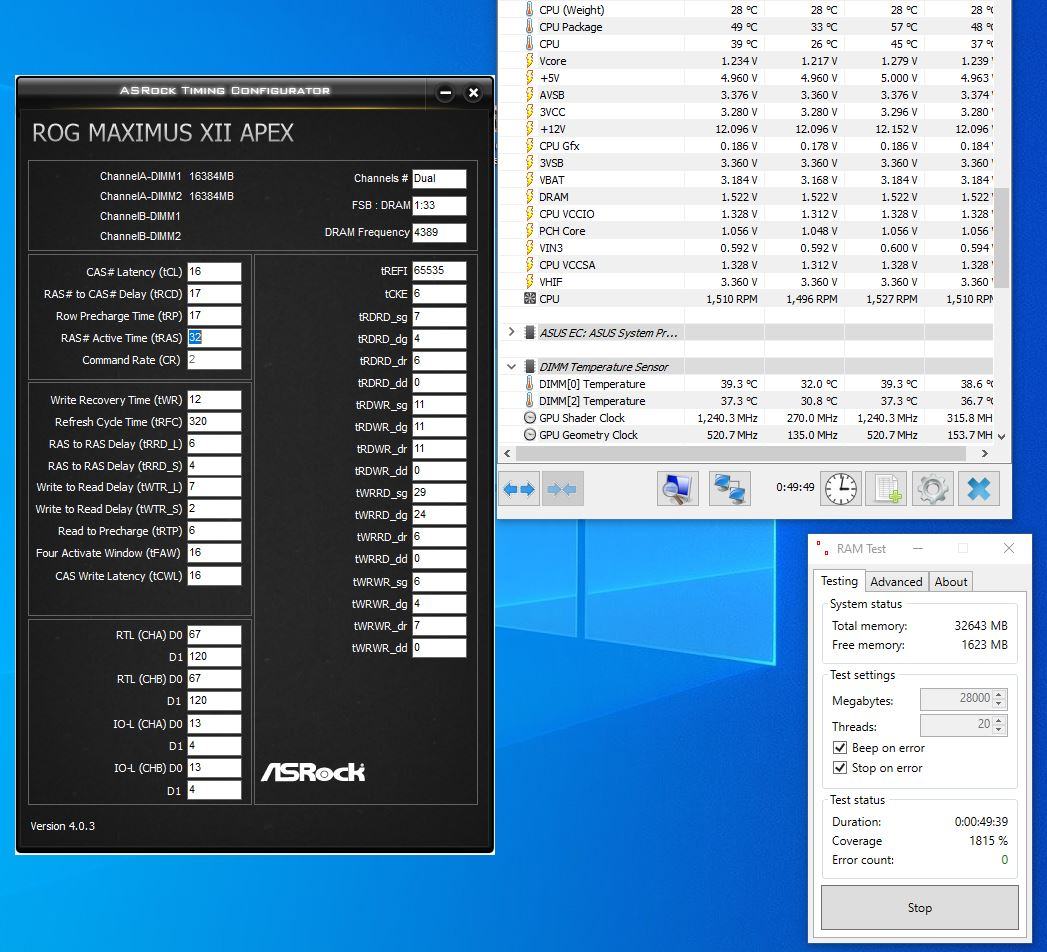
Task: Toggle the Beep on error checkbox
Action: (x=840, y=748)
